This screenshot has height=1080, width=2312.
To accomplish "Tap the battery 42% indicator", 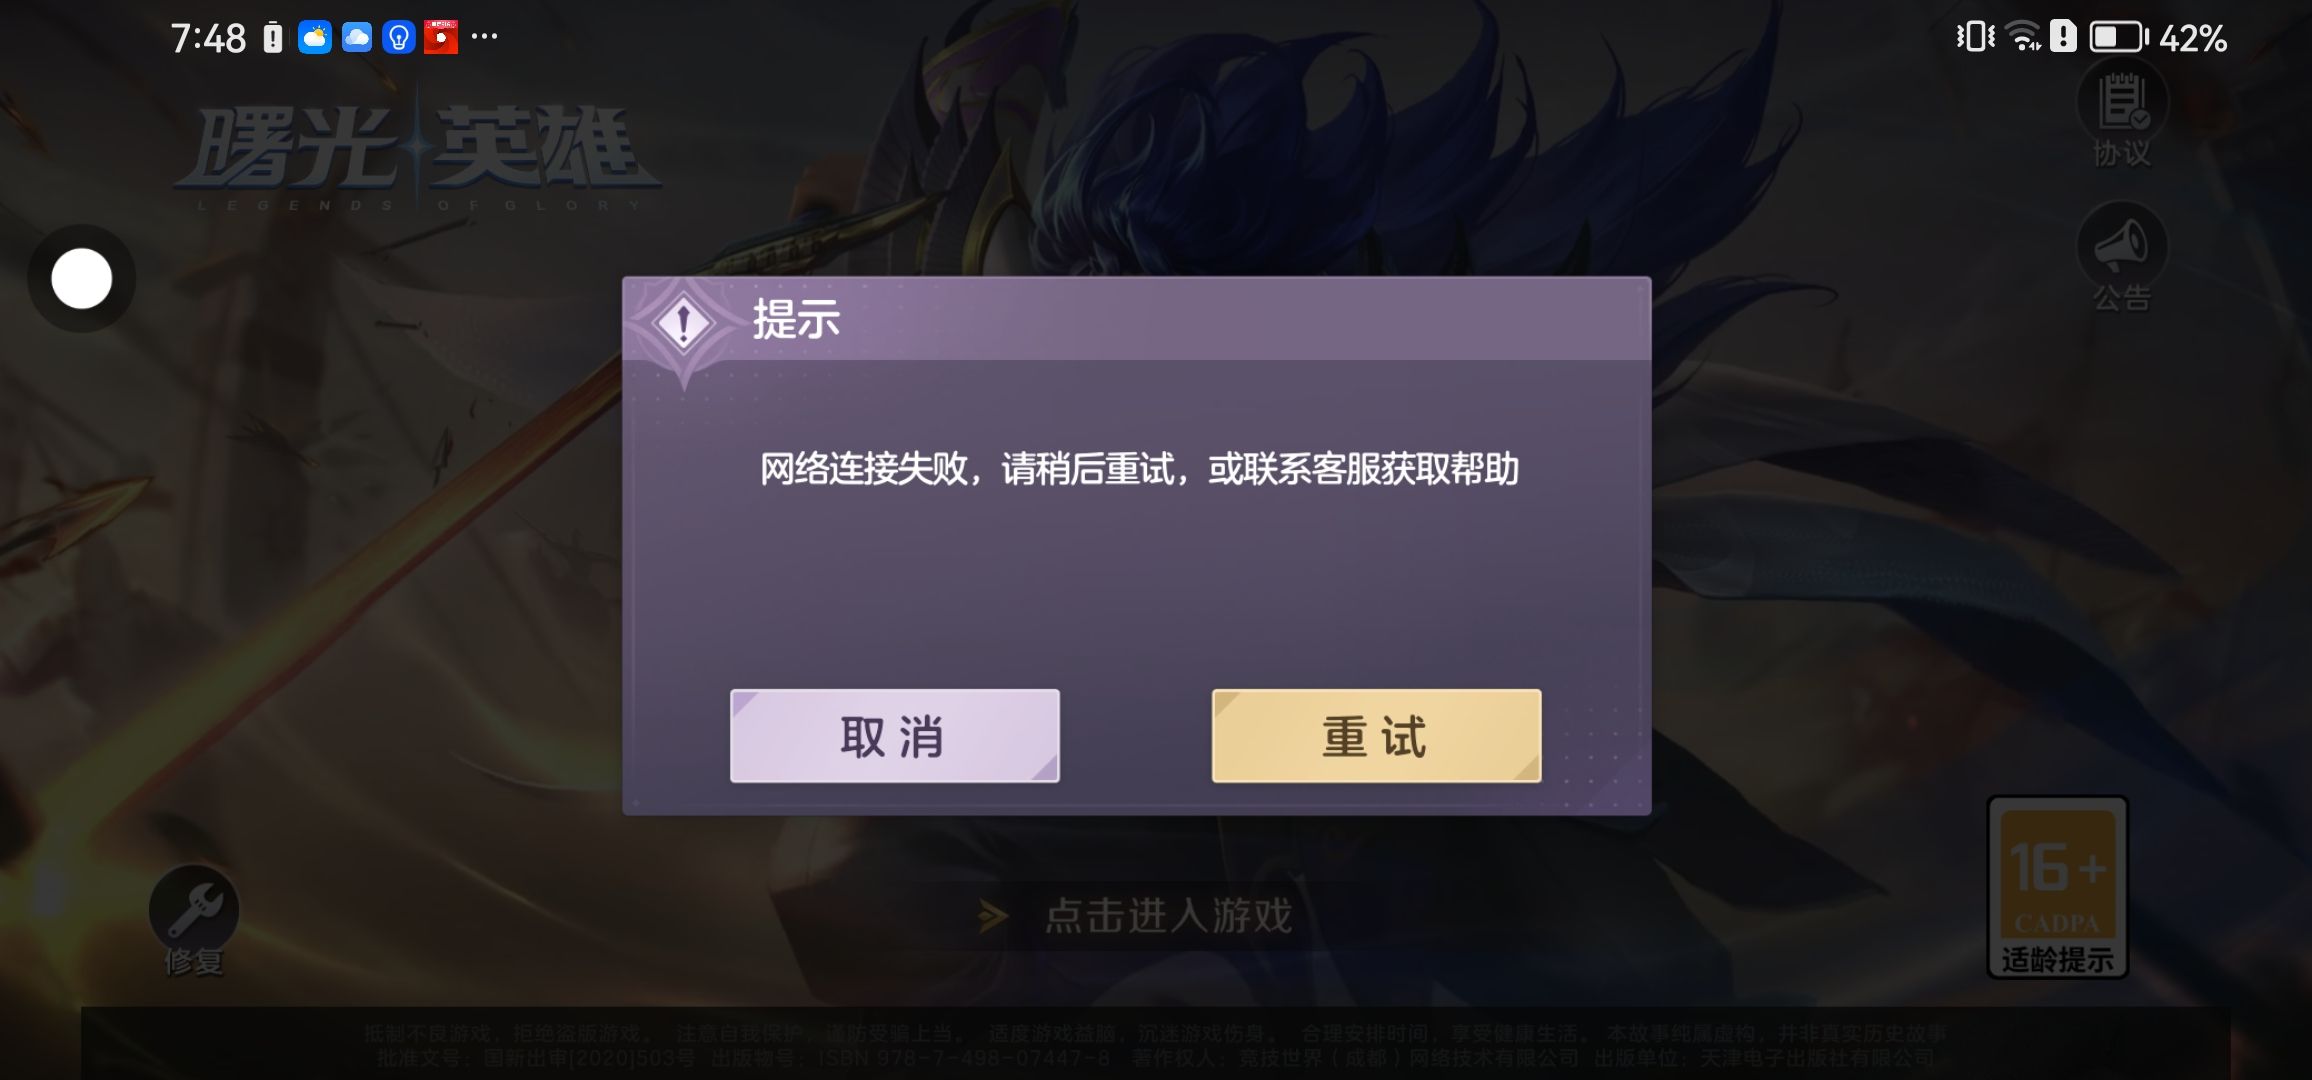I will point(2158,38).
